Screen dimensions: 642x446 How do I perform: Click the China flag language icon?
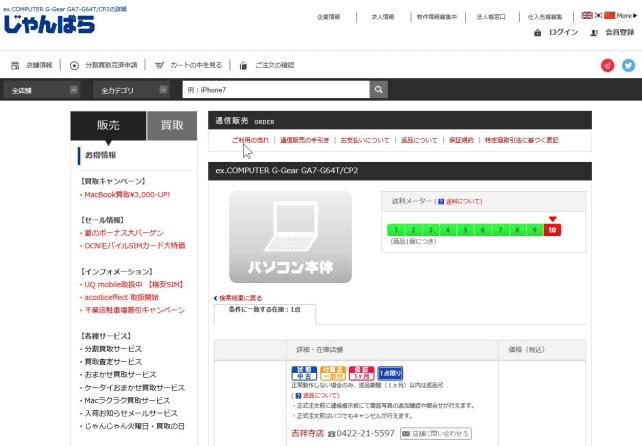pyautogui.click(x=609, y=16)
